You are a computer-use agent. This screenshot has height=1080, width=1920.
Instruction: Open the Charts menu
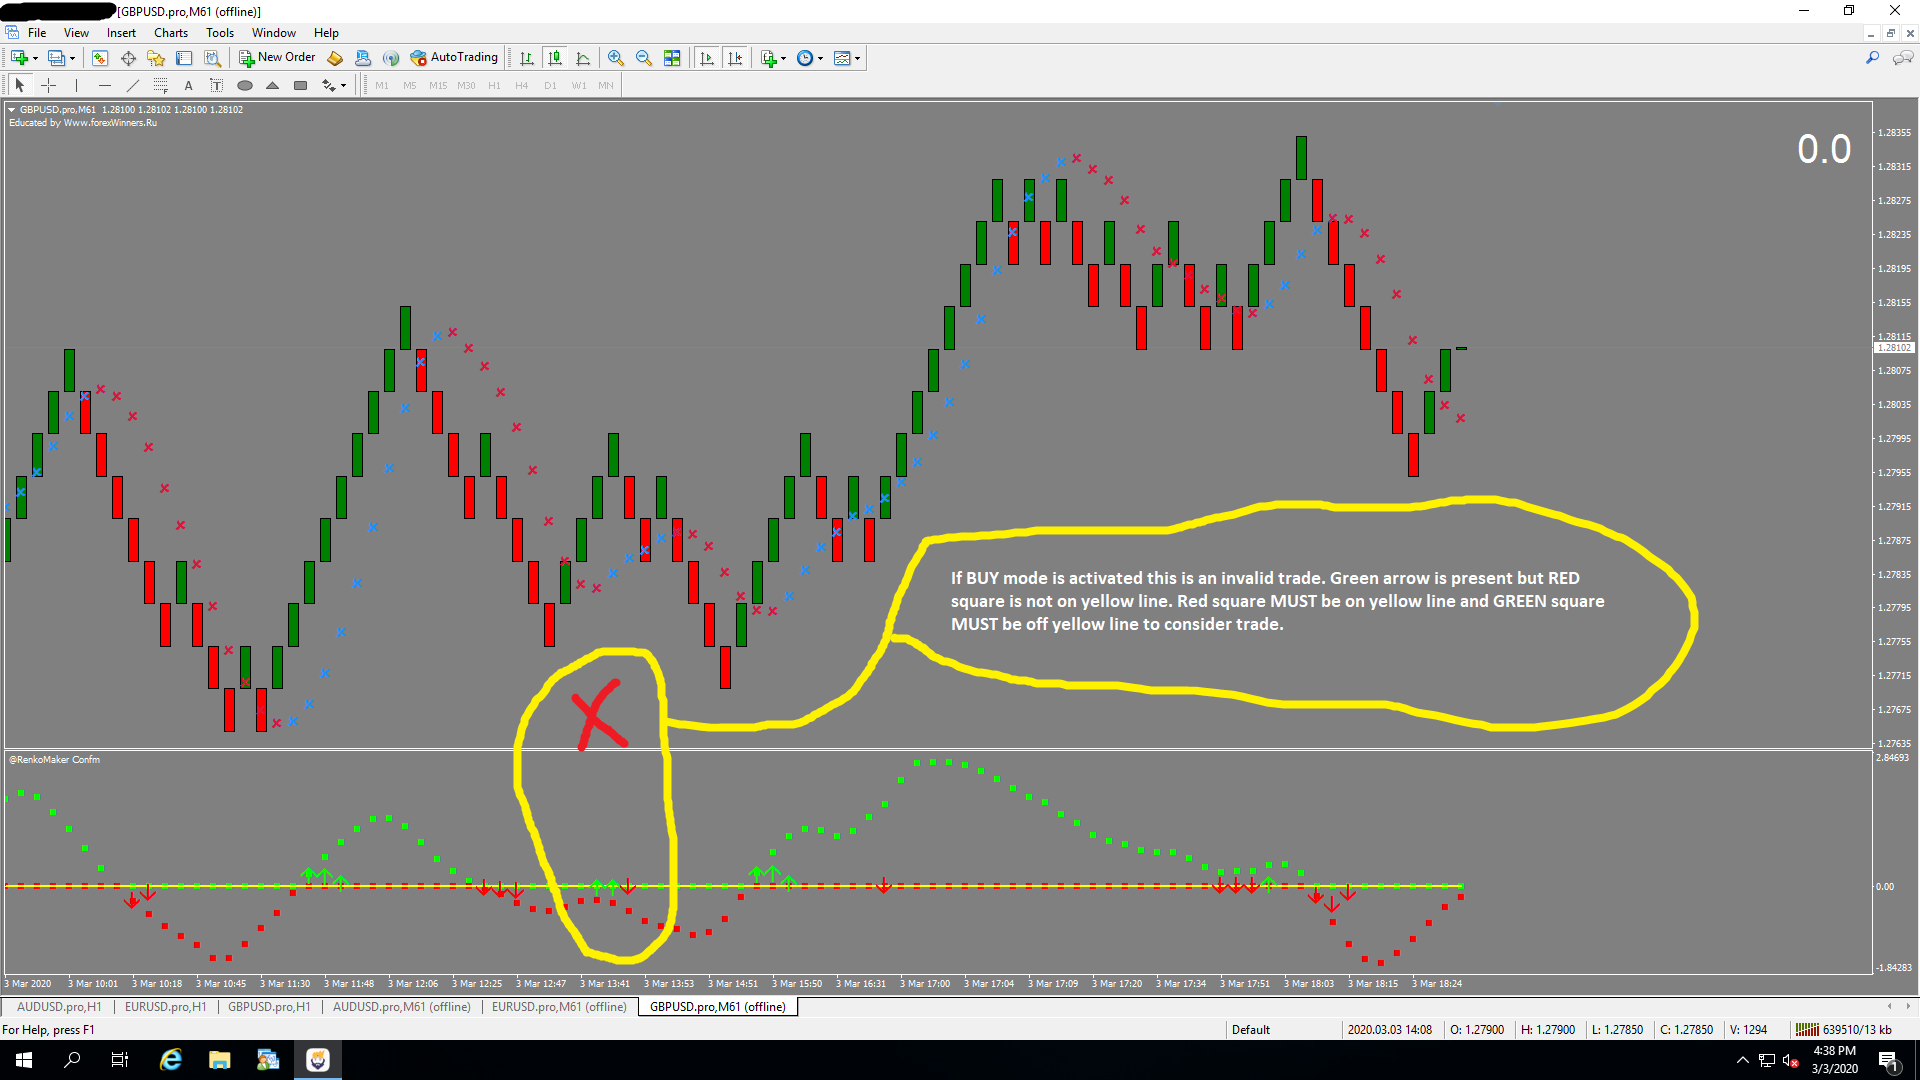point(171,33)
